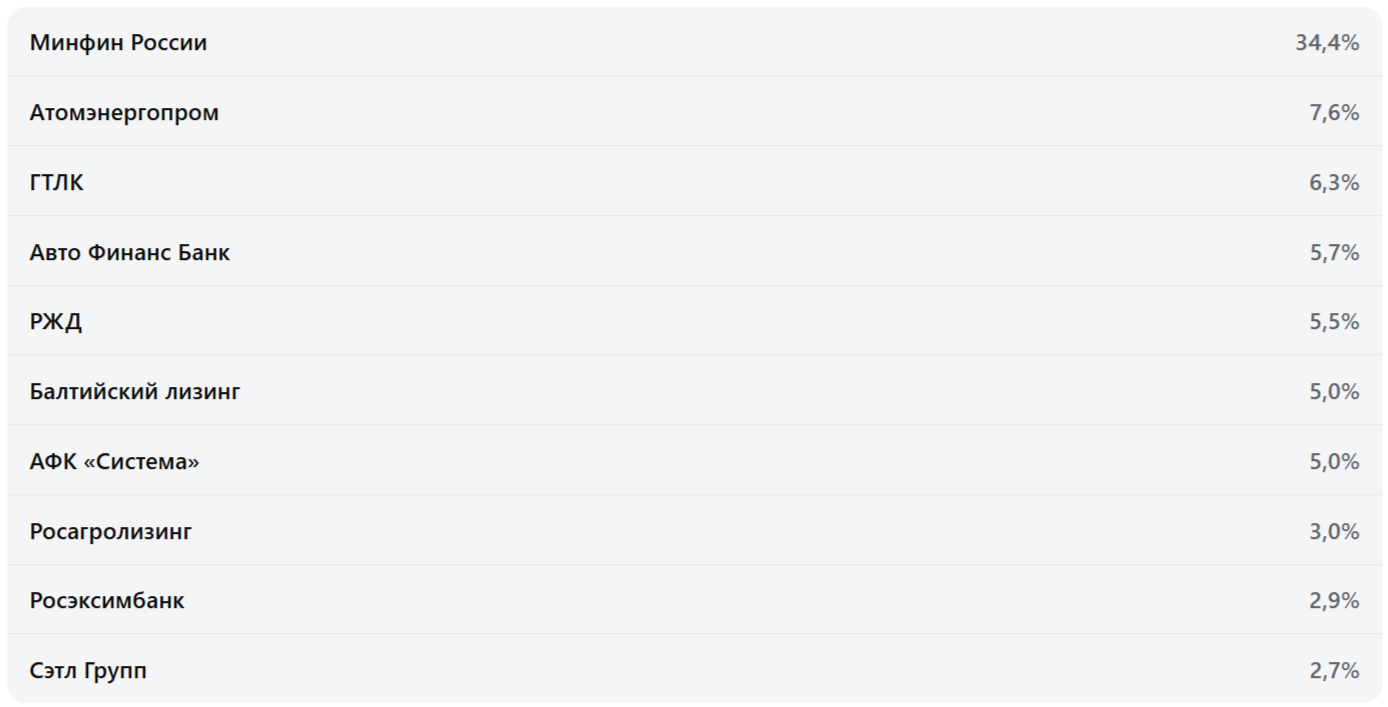Click the 6,3% value beside ГТЛК

tap(1334, 182)
